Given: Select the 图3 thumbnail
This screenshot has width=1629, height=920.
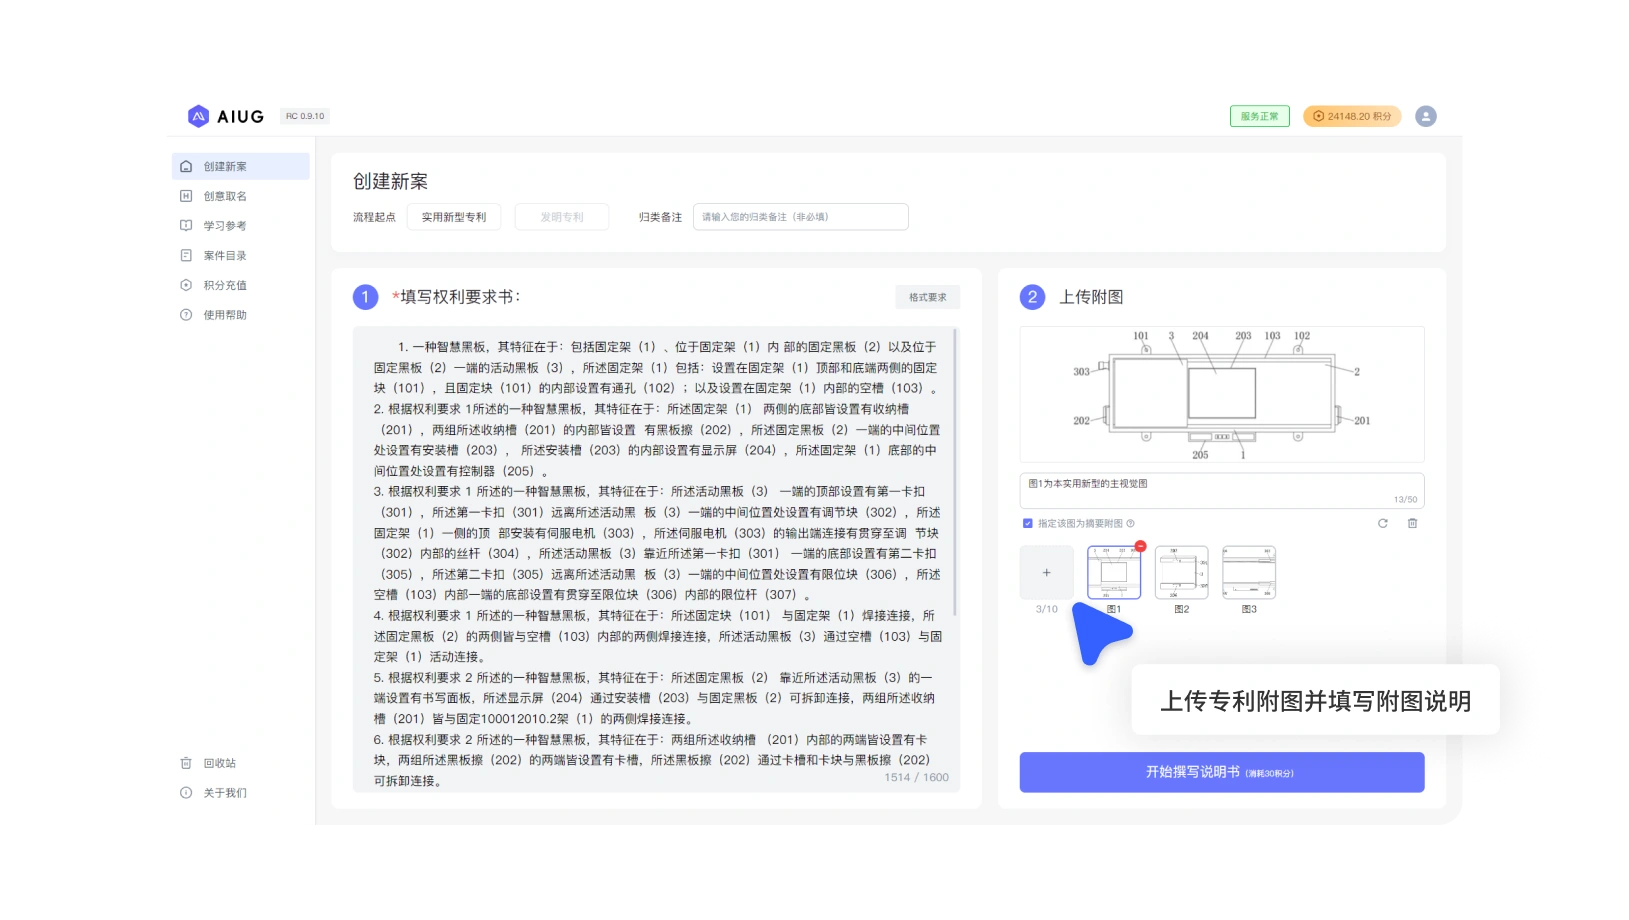Looking at the screenshot, I should click(1249, 573).
